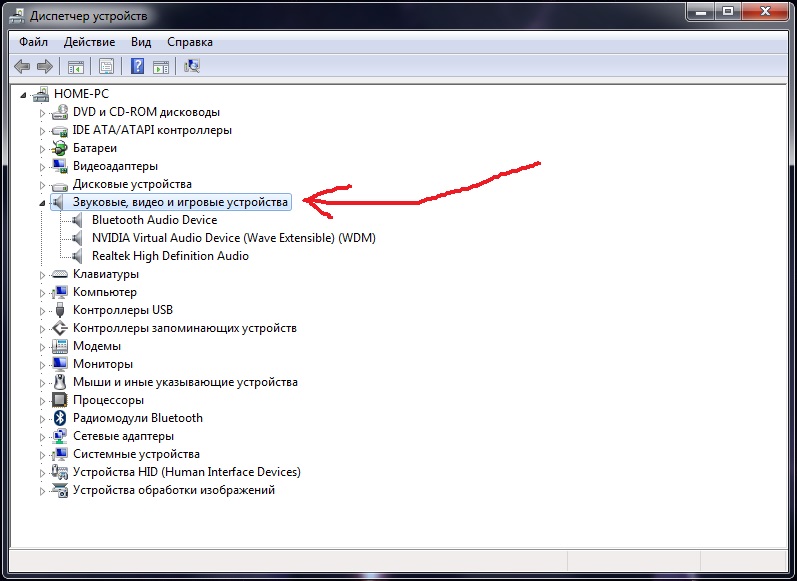The height and width of the screenshot is (581, 797).
Task: Click the Клавиатуры keyboard icon
Action: point(60,274)
